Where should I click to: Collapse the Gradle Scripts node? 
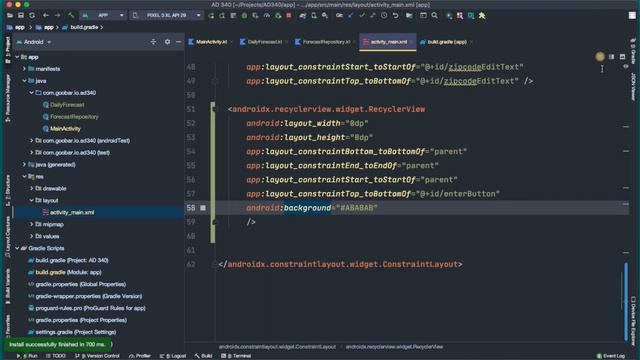17,248
